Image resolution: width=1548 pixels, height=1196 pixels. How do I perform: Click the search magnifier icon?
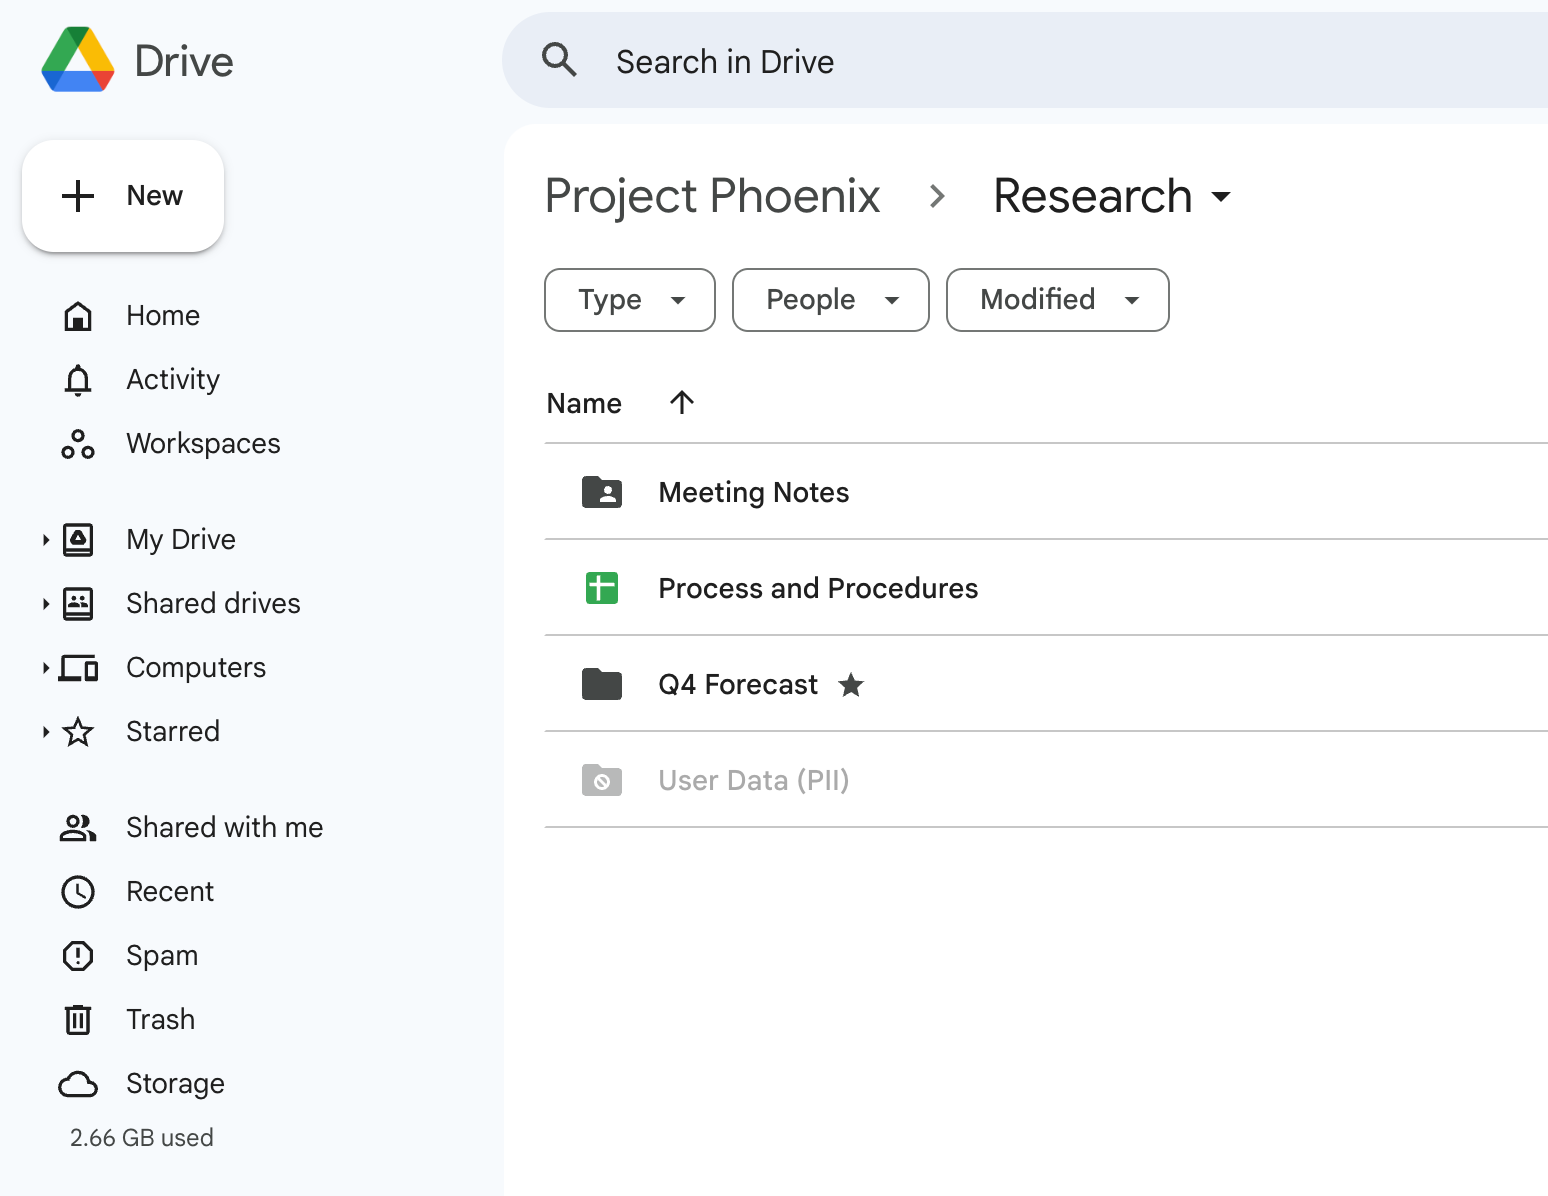pyautogui.click(x=559, y=60)
